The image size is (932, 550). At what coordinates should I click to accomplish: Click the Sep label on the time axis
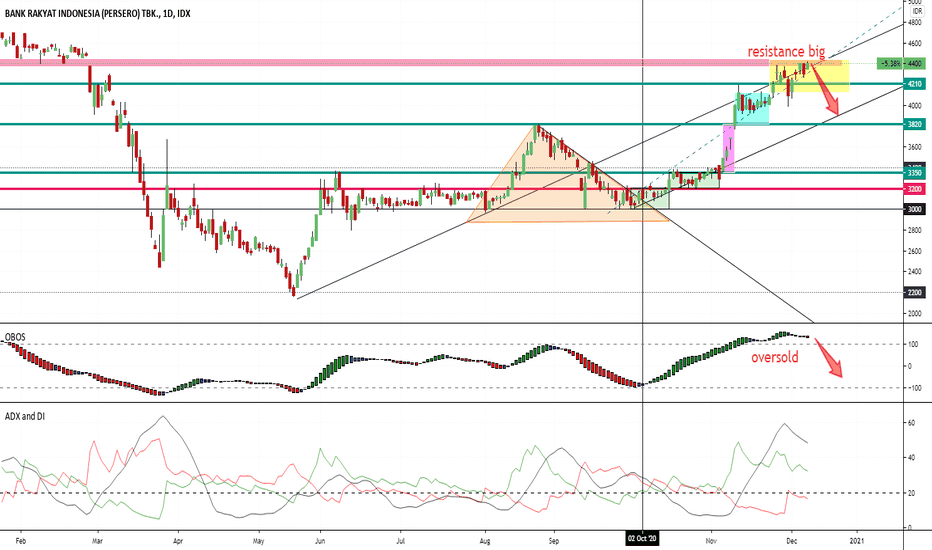[554, 541]
